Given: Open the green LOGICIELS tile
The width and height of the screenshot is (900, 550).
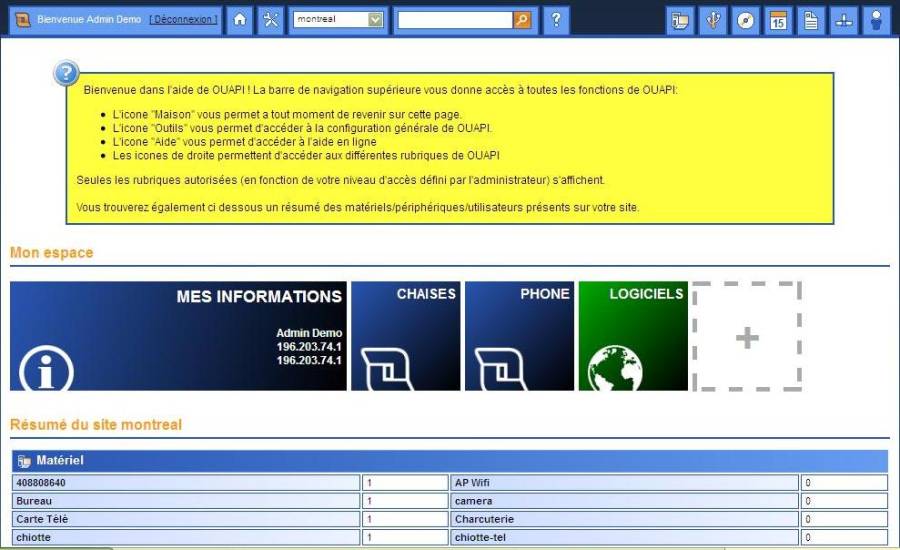Looking at the screenshot, I should [x=633, y=336].
